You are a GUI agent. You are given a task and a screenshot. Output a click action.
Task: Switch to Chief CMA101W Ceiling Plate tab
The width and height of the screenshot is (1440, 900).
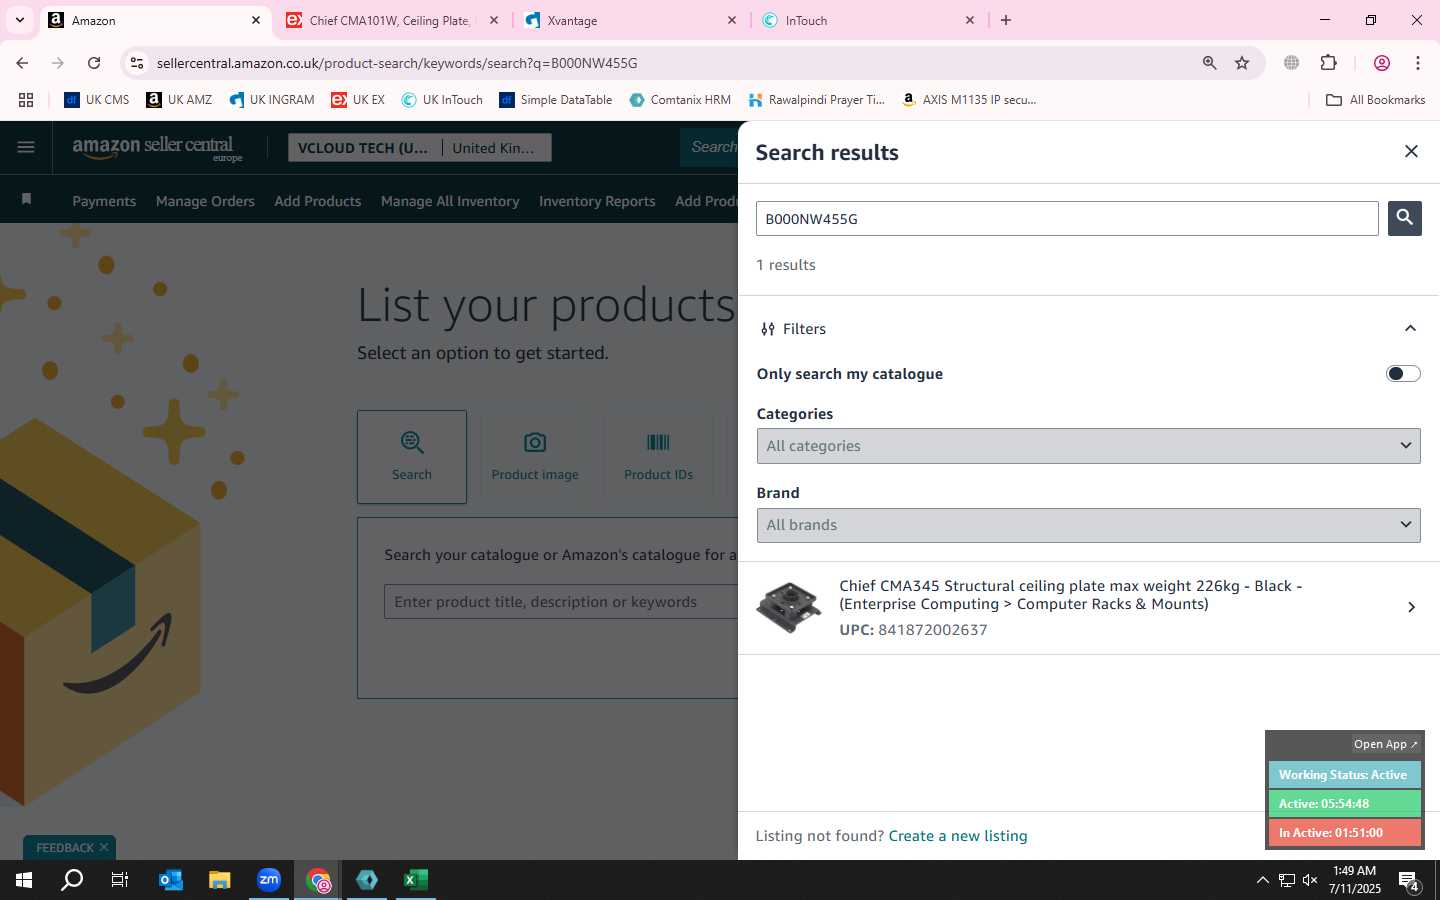click(390, 20)
